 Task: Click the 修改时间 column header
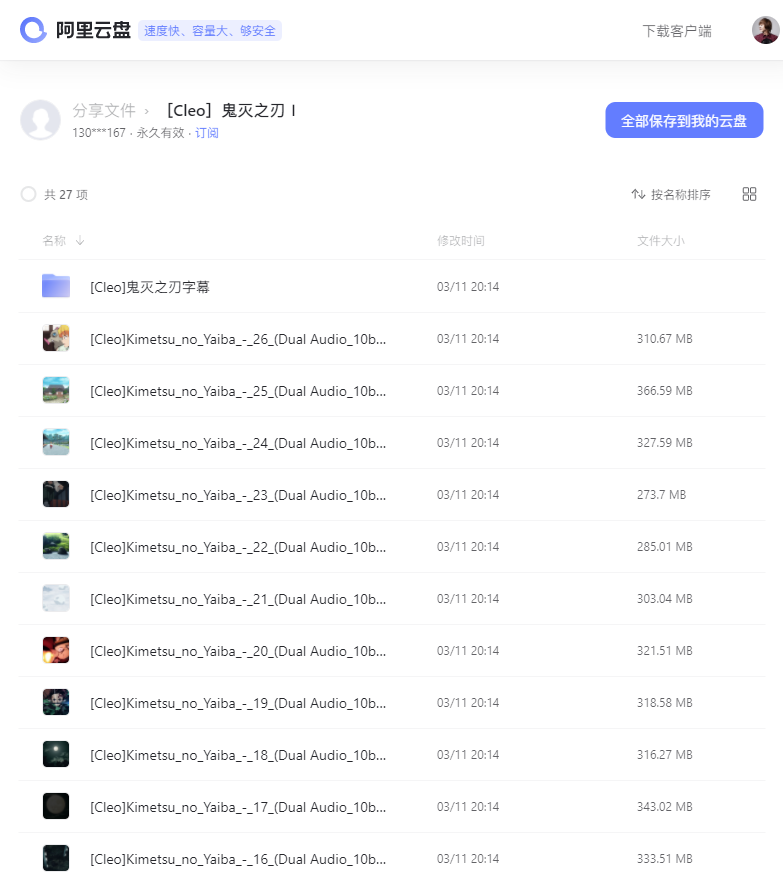point(461,240)
